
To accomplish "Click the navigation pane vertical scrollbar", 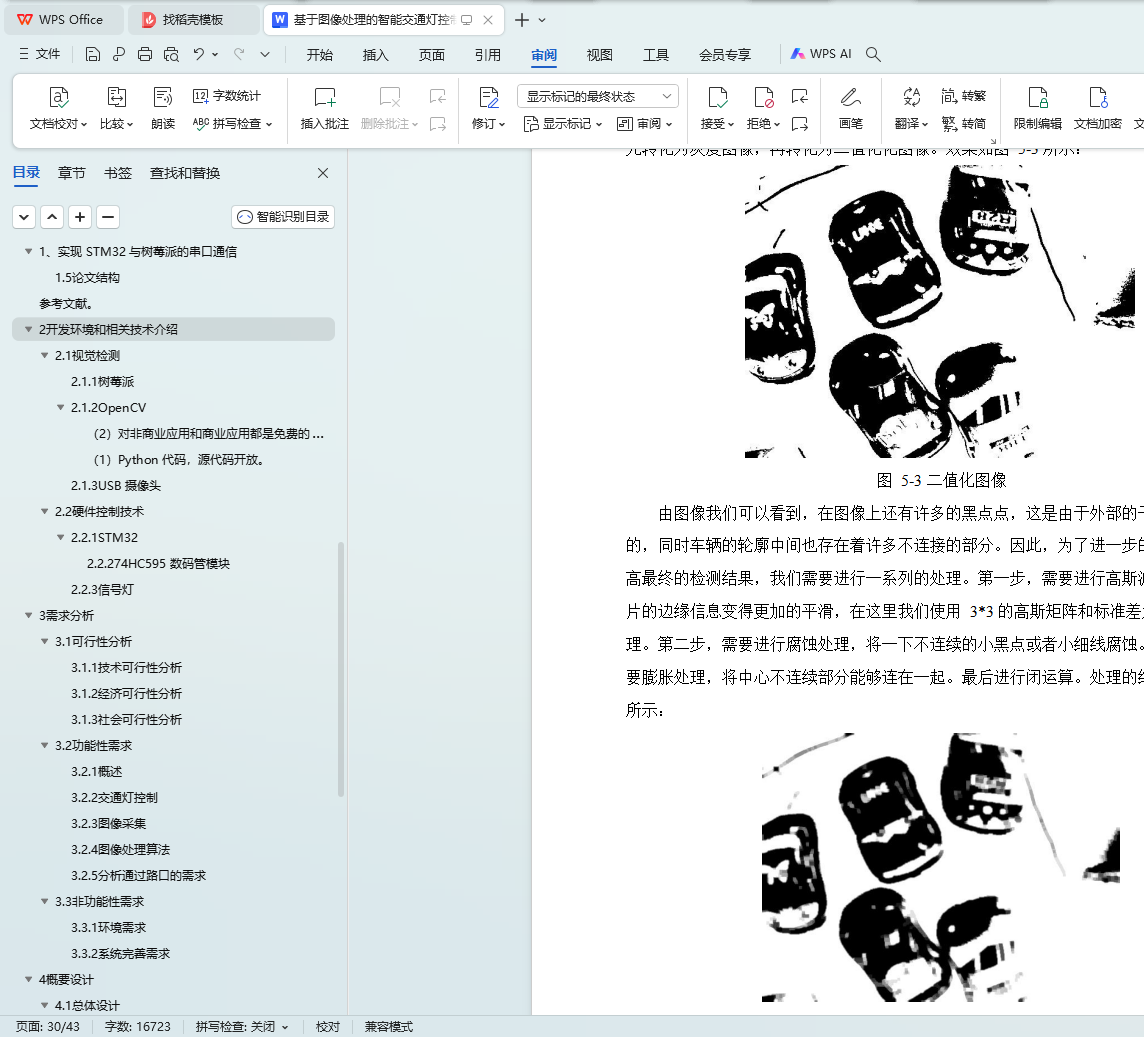I will click(341, 668).
